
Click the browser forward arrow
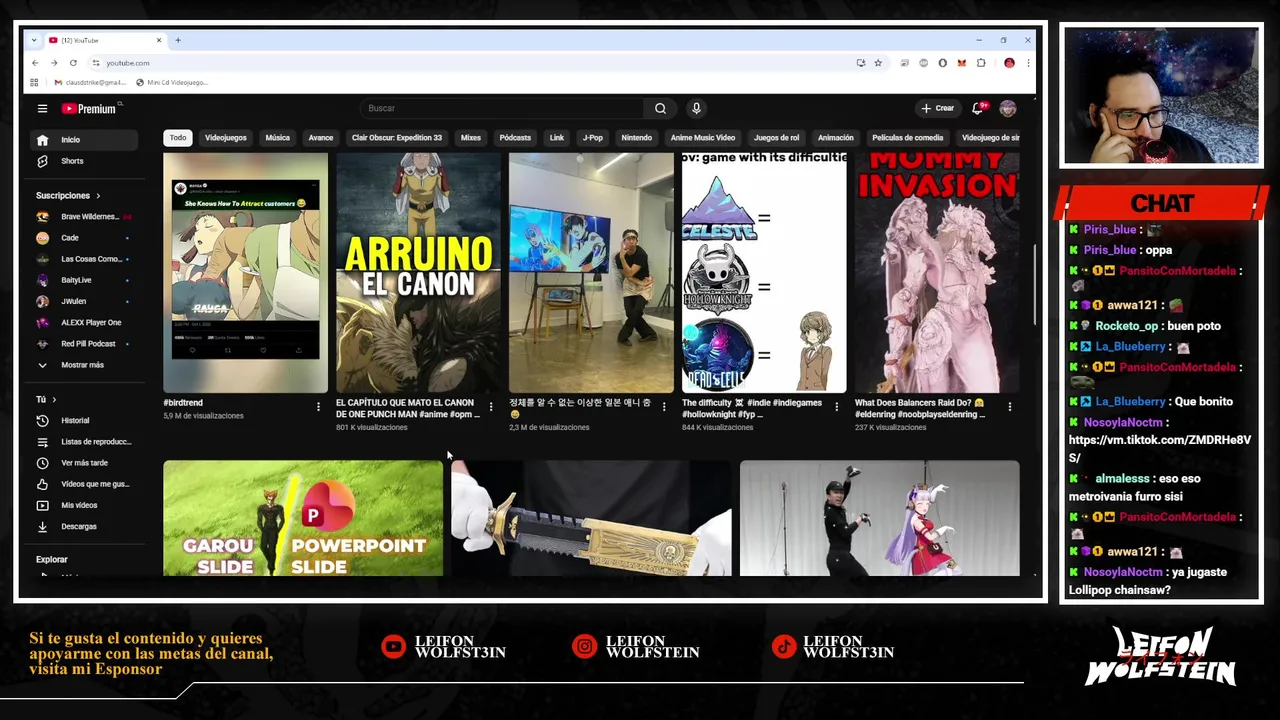[x=54, y=63]
